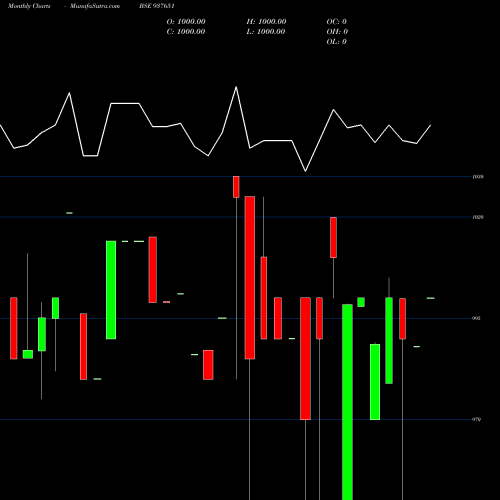
Task: Click the 'H: 1000.00' high value
Action: click(266, 22)
